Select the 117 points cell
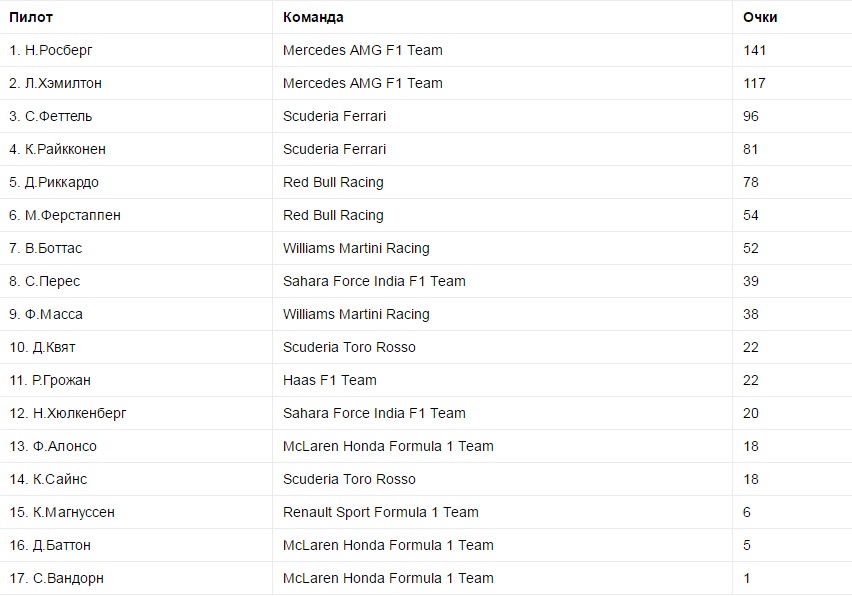This screenshot has height=596, width=852. pos(755,83)
